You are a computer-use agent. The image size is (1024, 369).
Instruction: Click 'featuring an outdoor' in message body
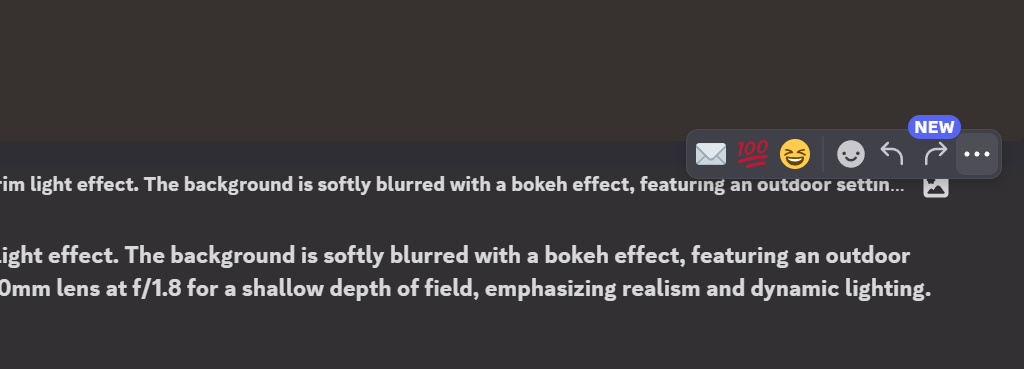pos(800,255)
